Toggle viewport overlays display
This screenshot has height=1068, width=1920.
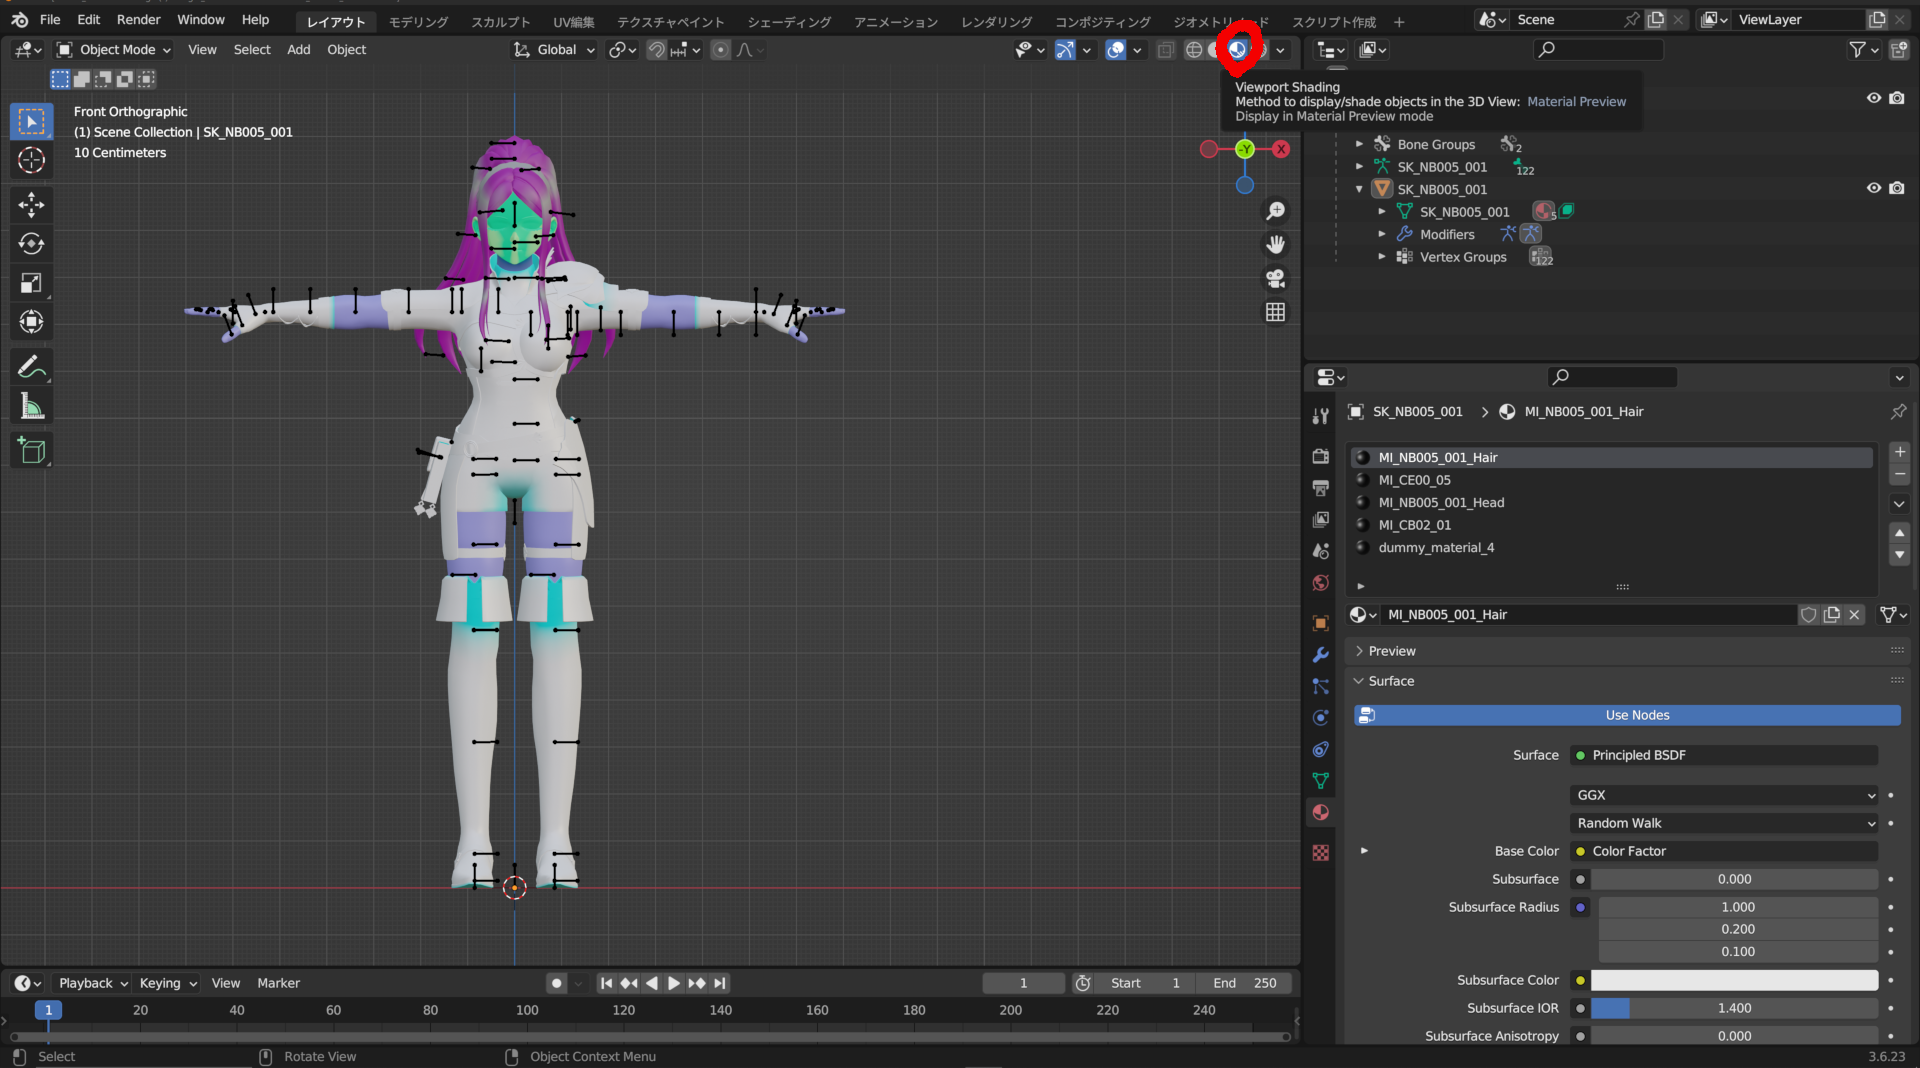1116,50
